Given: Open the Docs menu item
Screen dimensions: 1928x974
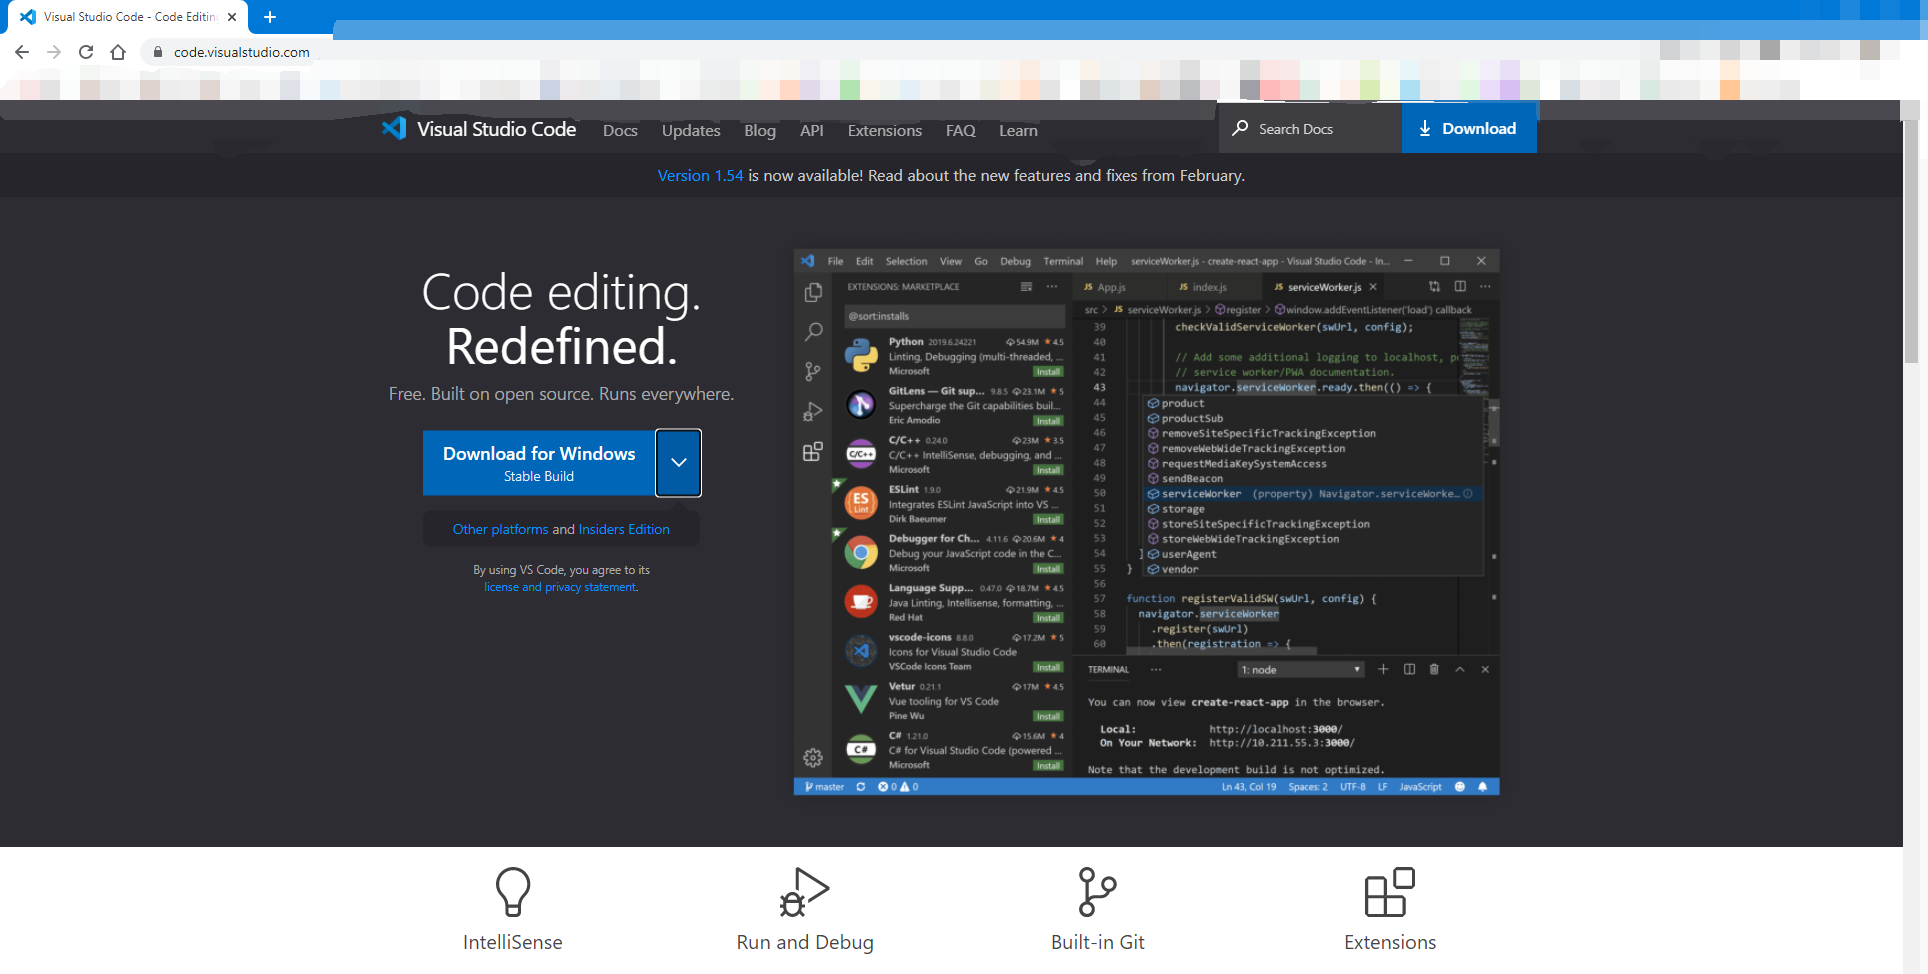Looking at the screenshot, I should (620, 130).
